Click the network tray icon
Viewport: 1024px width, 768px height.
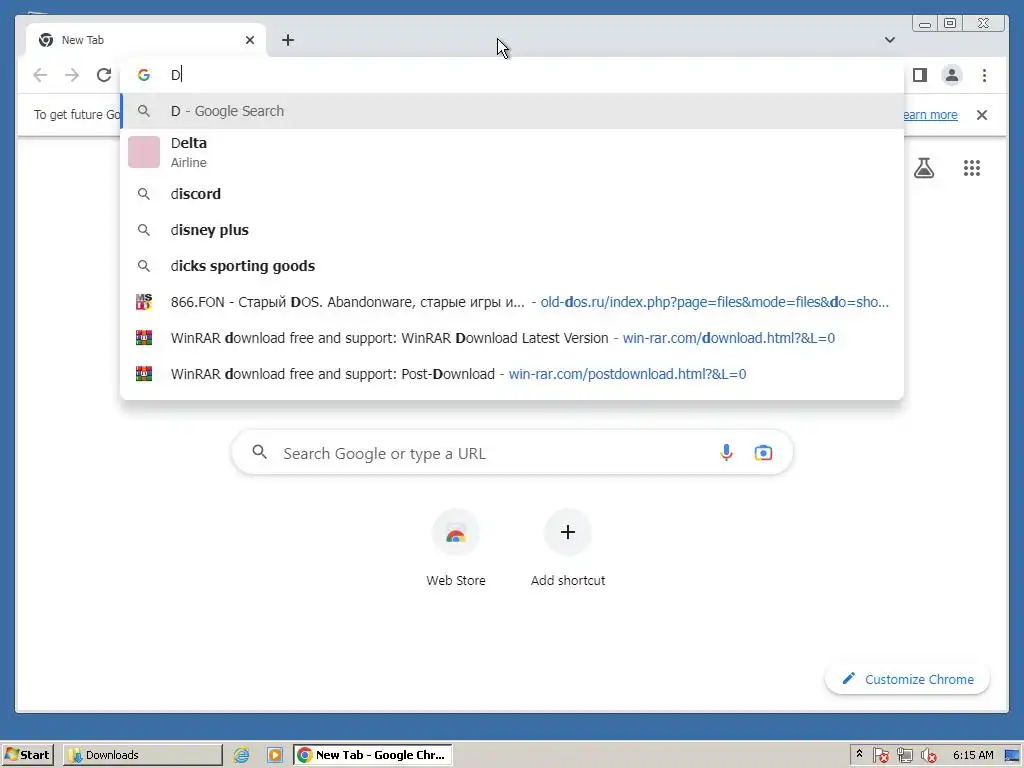point(904,755)
